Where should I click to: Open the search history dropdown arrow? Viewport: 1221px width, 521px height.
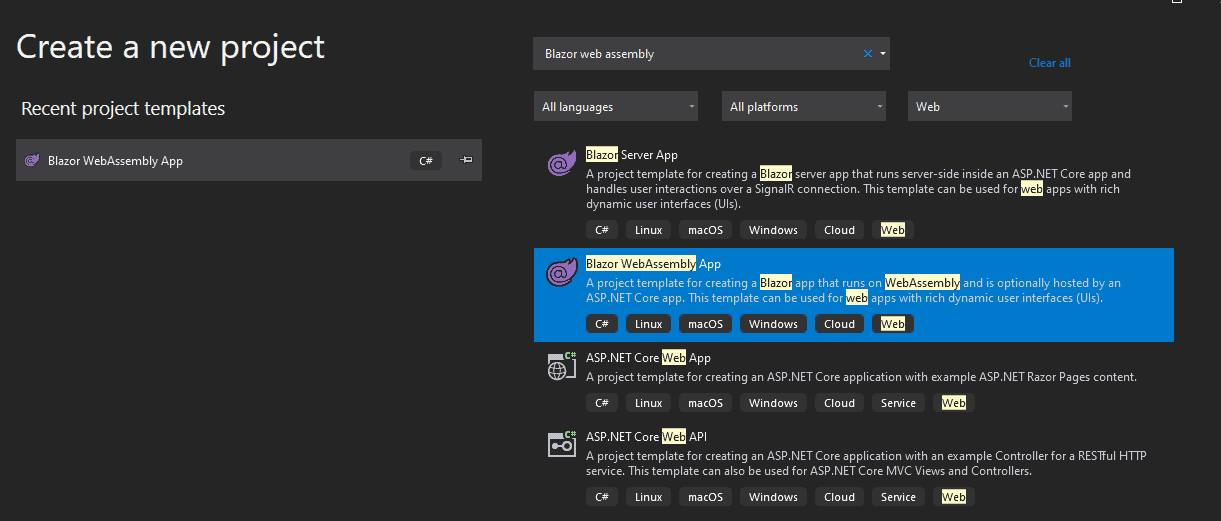coord(883,54)
